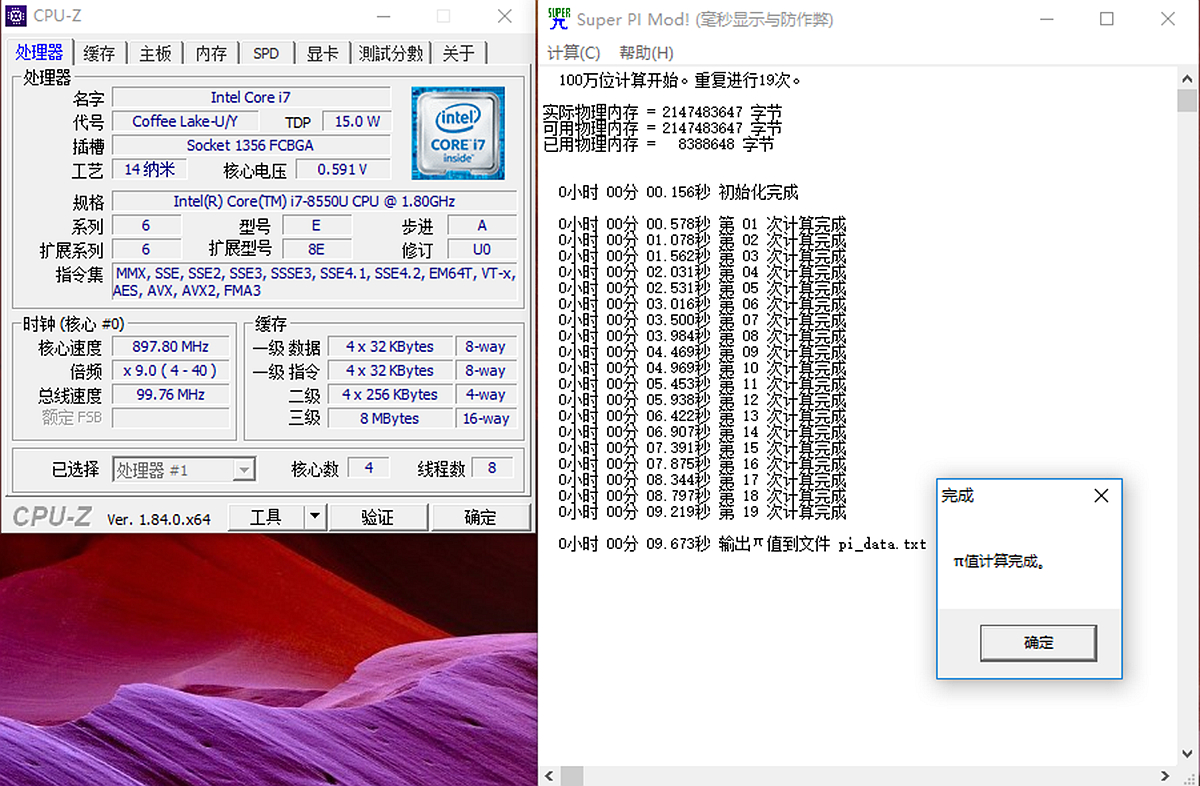Screen dimensions: 1200x786
Task: Click 确定 at the bottom of CPU-Z
Action: click(x=479, y=517)
